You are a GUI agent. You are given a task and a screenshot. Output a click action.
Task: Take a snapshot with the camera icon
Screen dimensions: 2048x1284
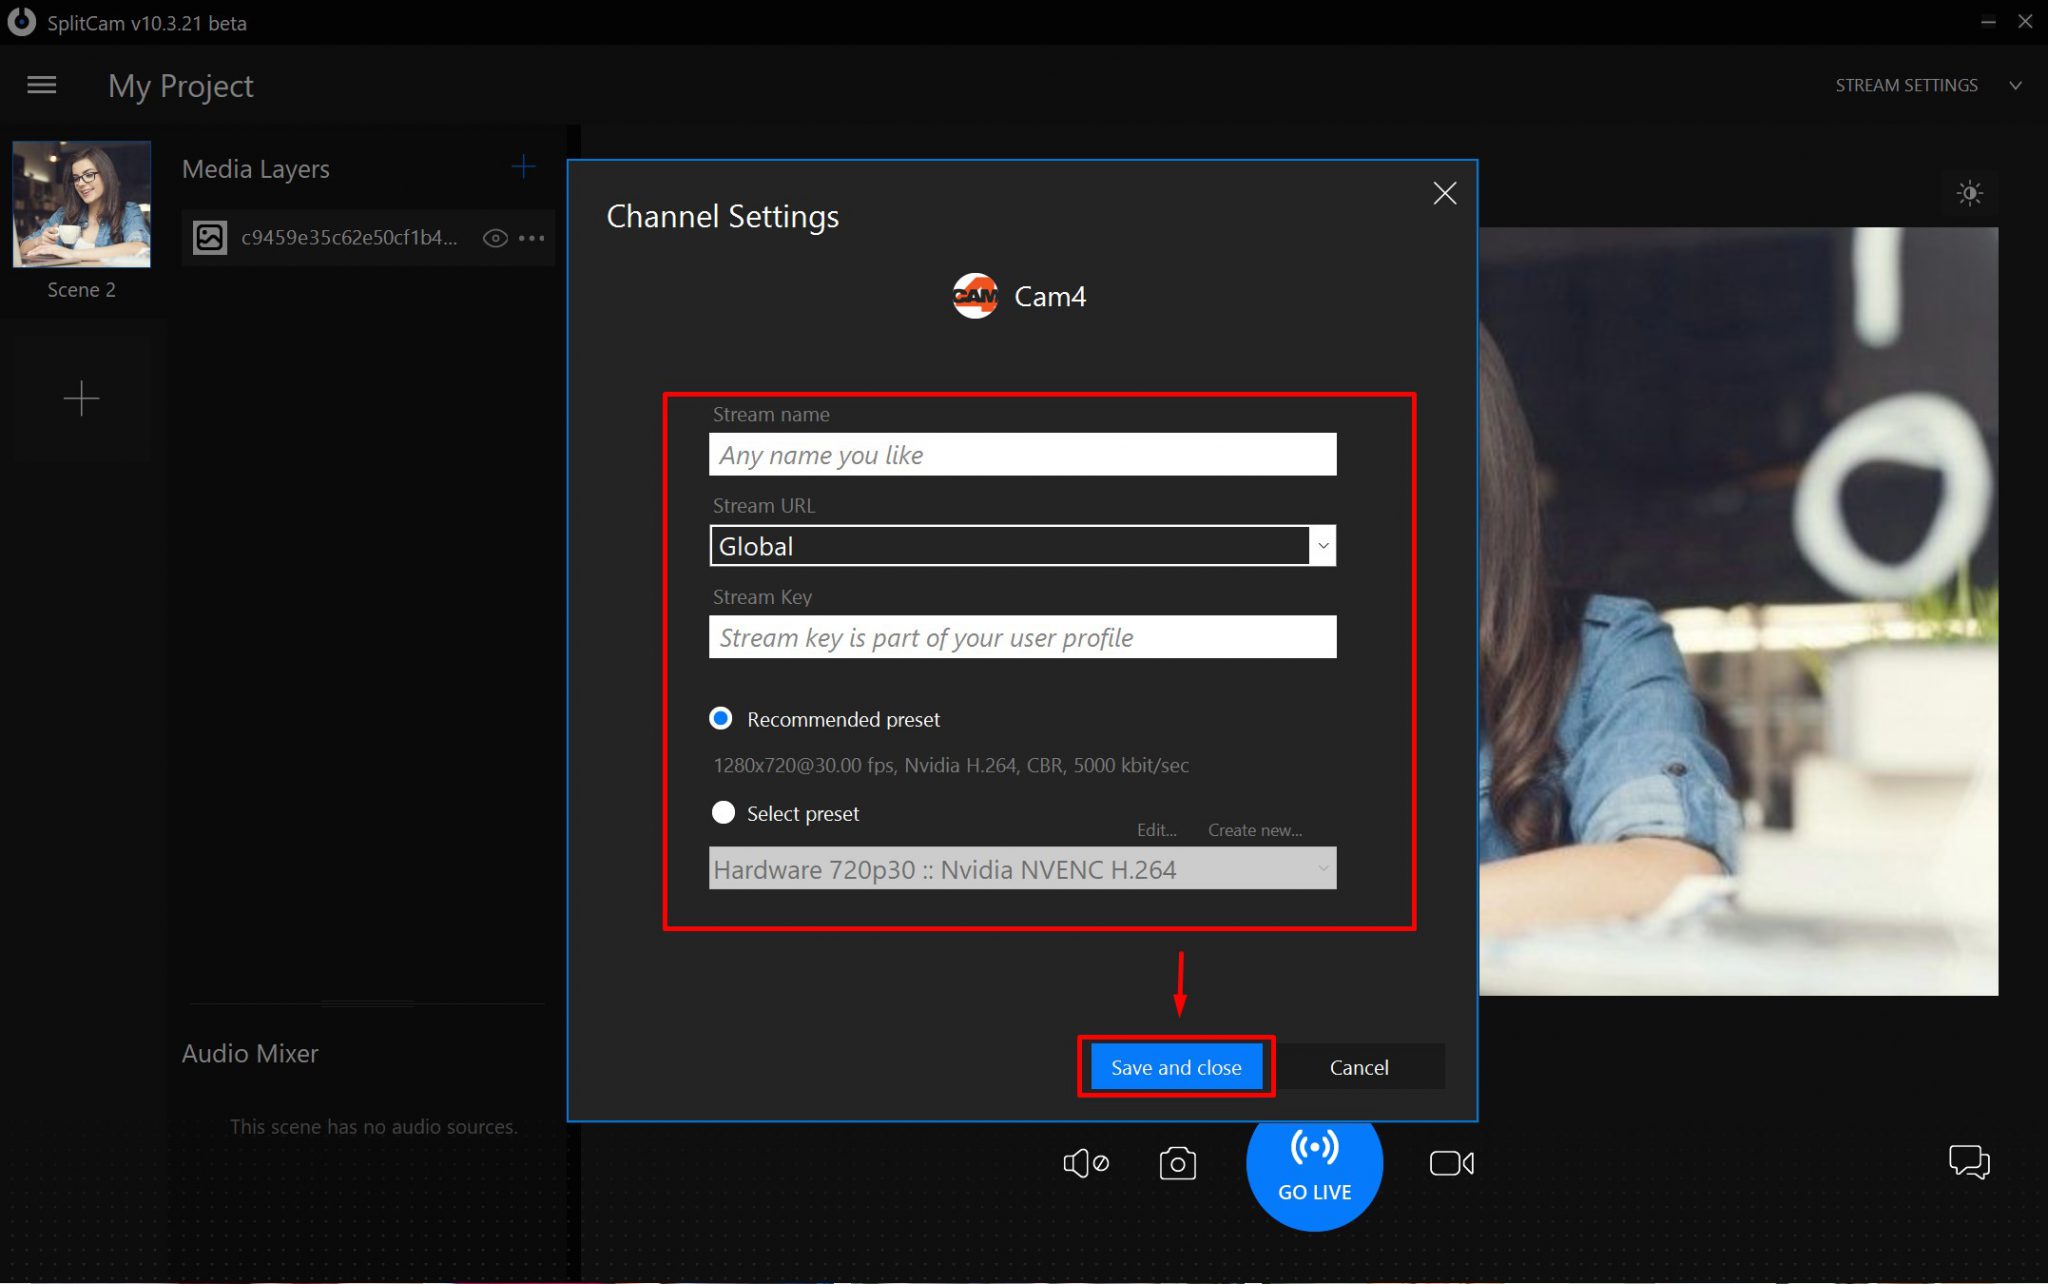[x=1177, y=1163]
